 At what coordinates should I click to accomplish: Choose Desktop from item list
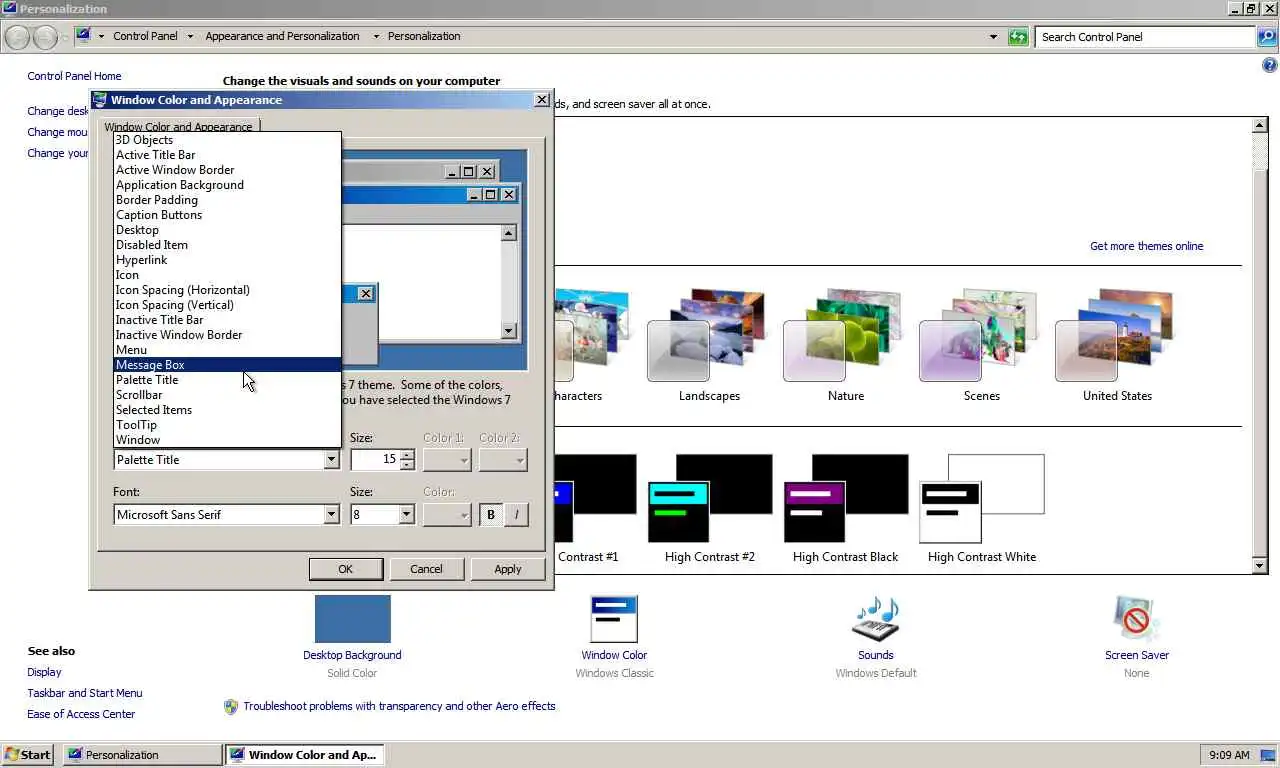228,230
